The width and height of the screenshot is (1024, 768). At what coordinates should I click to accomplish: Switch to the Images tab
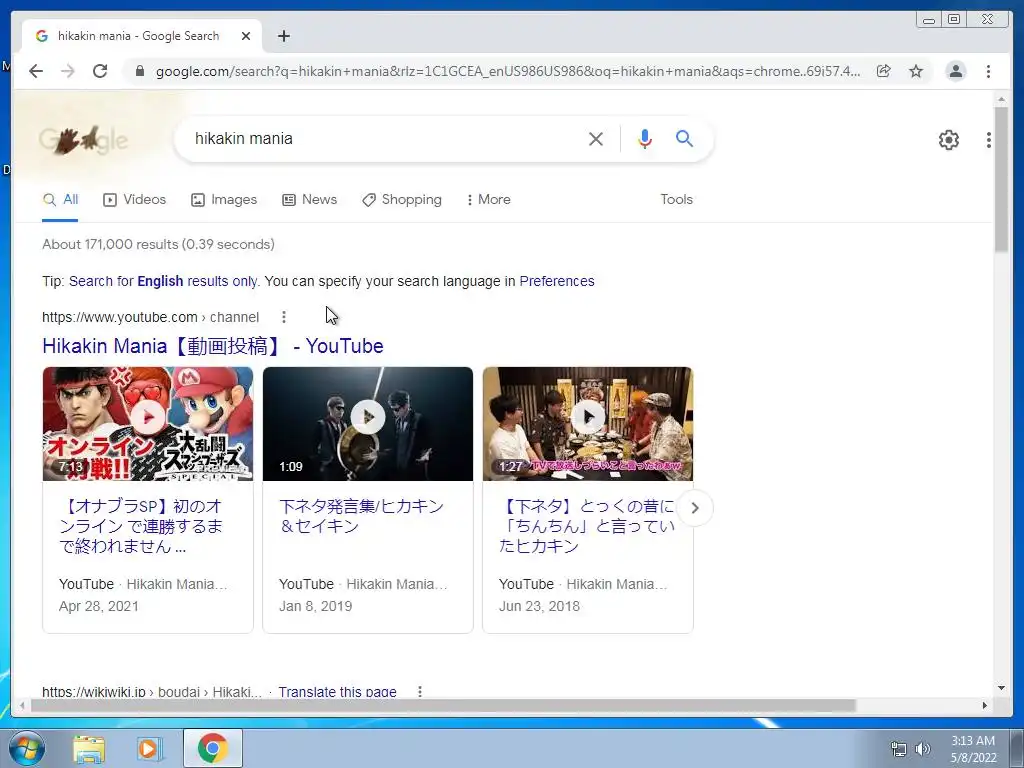click(x=224, y=200)
